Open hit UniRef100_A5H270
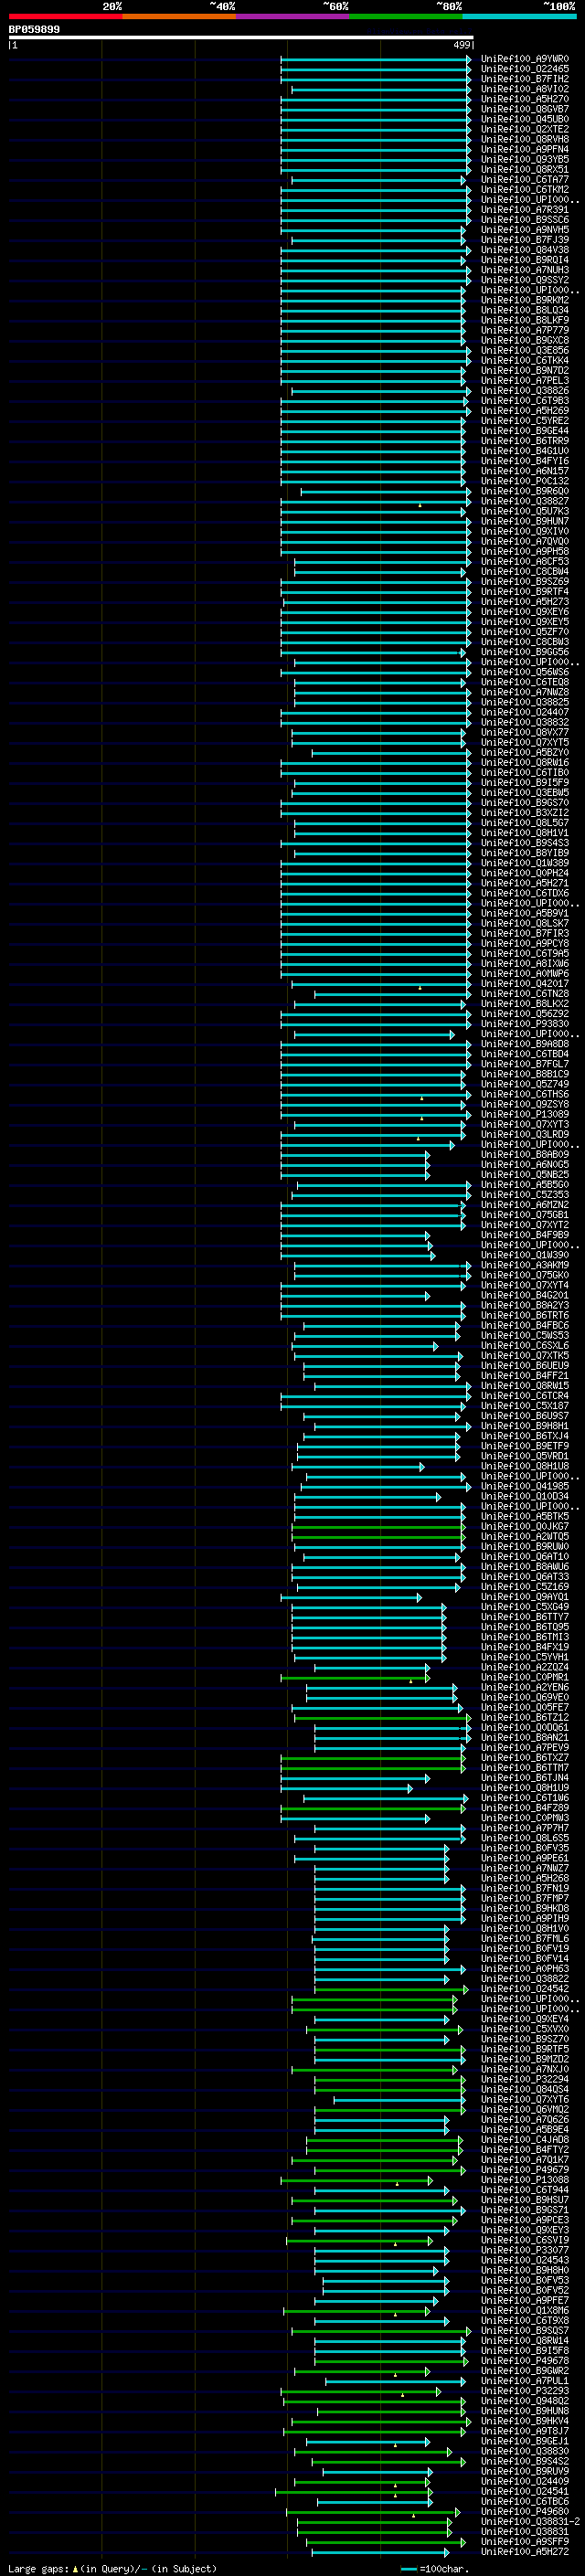The image size is (585, 2576). (524, 99)
